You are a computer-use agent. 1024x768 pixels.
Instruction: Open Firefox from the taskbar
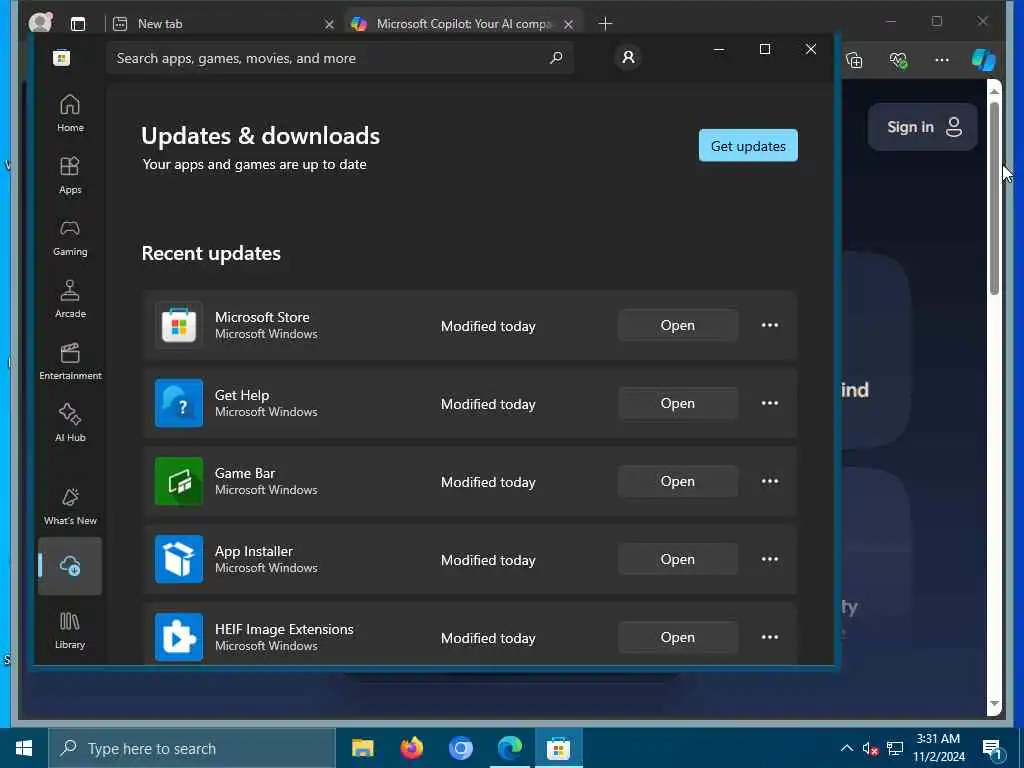click(411, 748)
